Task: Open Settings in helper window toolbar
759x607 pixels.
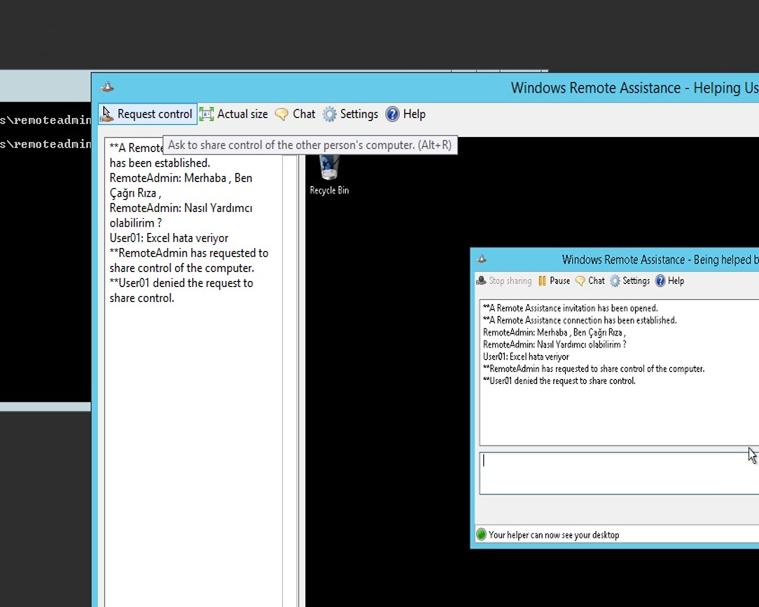Action: [350, 114]
